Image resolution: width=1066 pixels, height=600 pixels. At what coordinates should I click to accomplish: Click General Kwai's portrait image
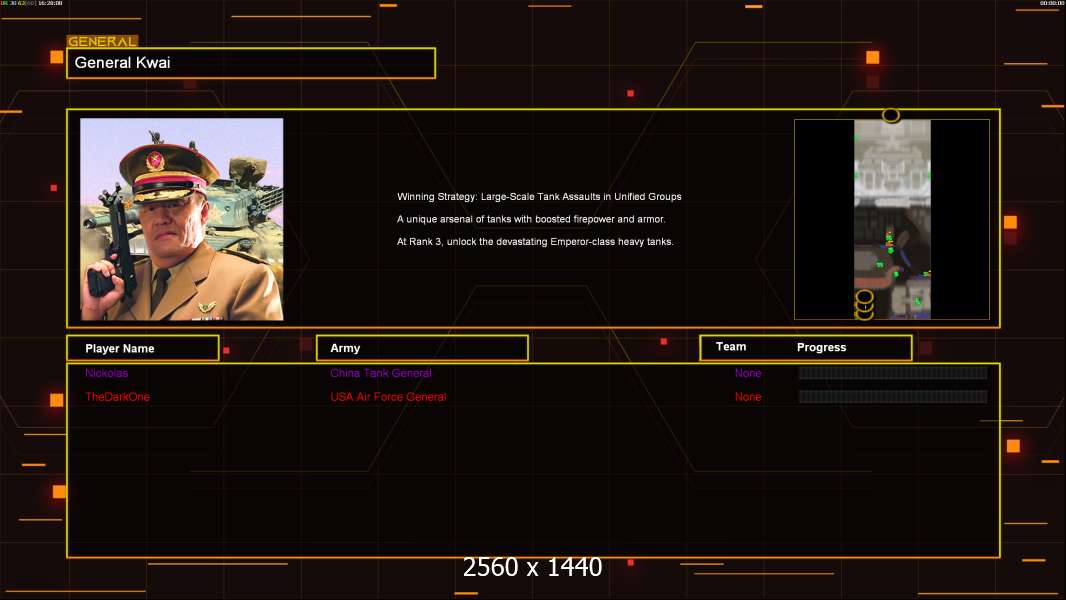pyautogui.click(x=182, y=219)
